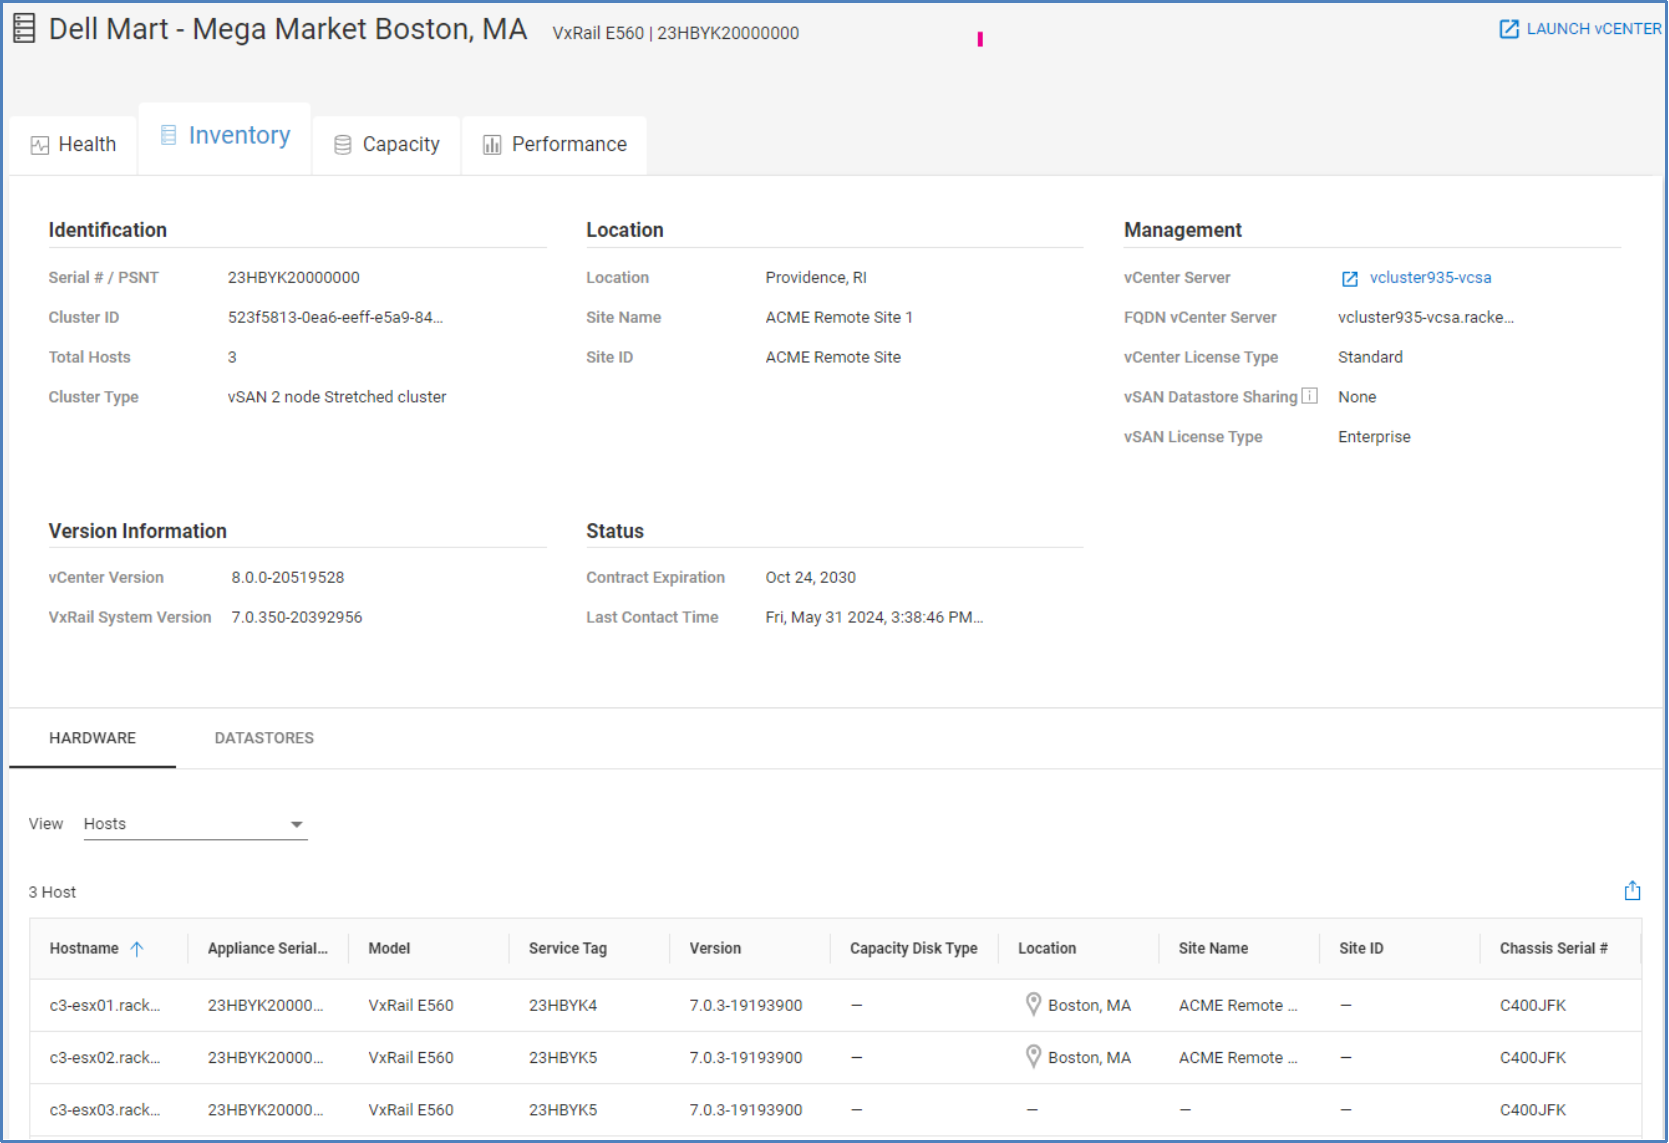
Task: Click the external link icon beside vcluster935-vcsa
Action: click(1350, 279)
